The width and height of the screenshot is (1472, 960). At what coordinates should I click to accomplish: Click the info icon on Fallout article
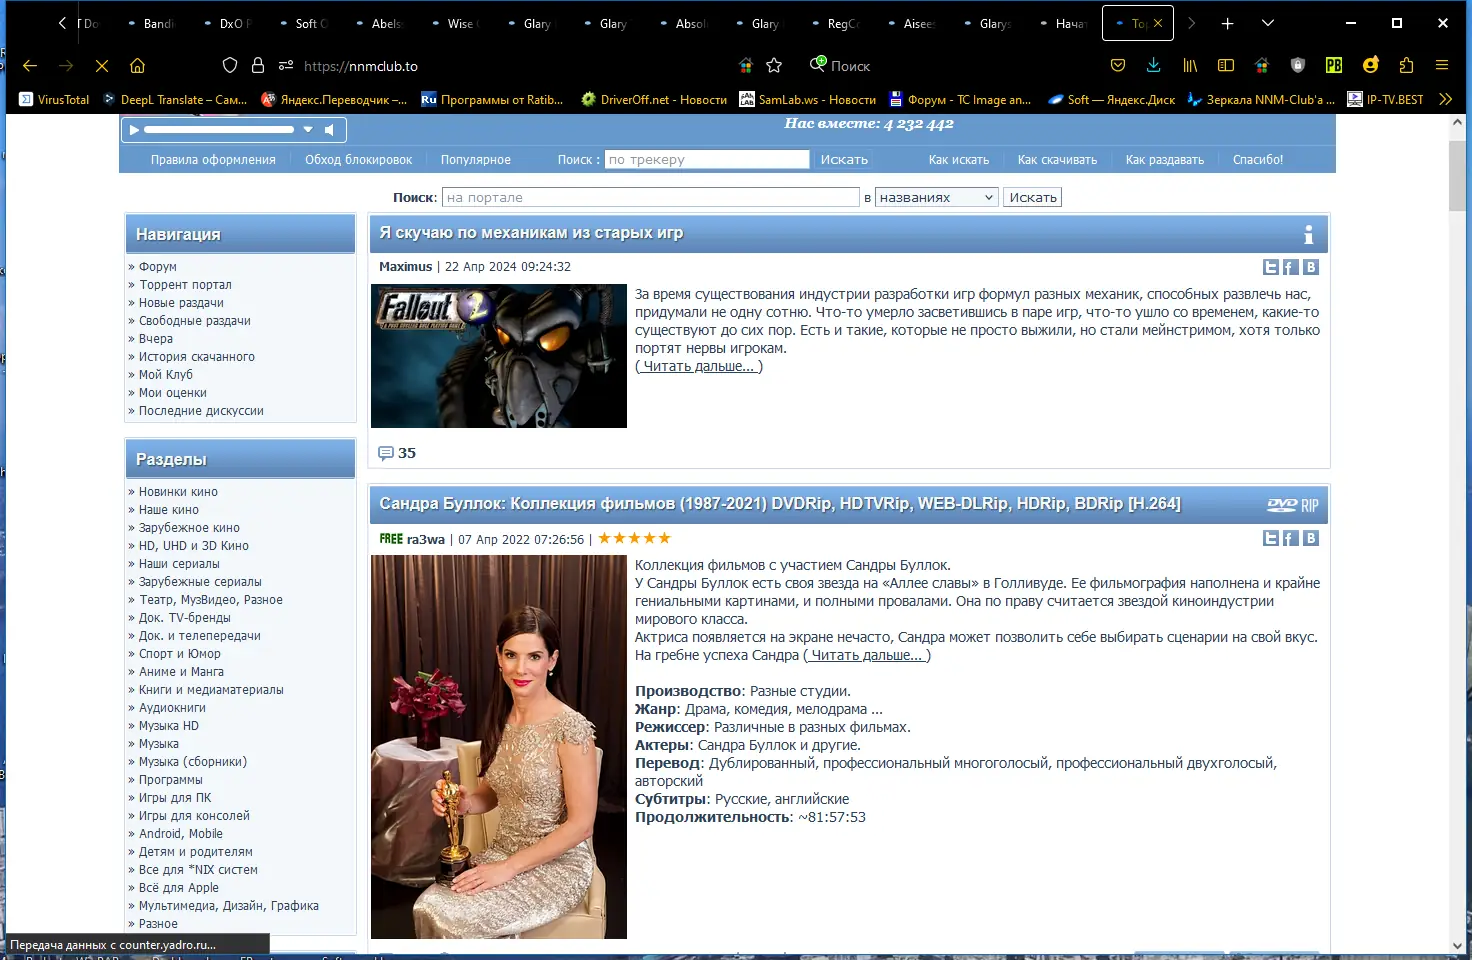click(1308, 234)
